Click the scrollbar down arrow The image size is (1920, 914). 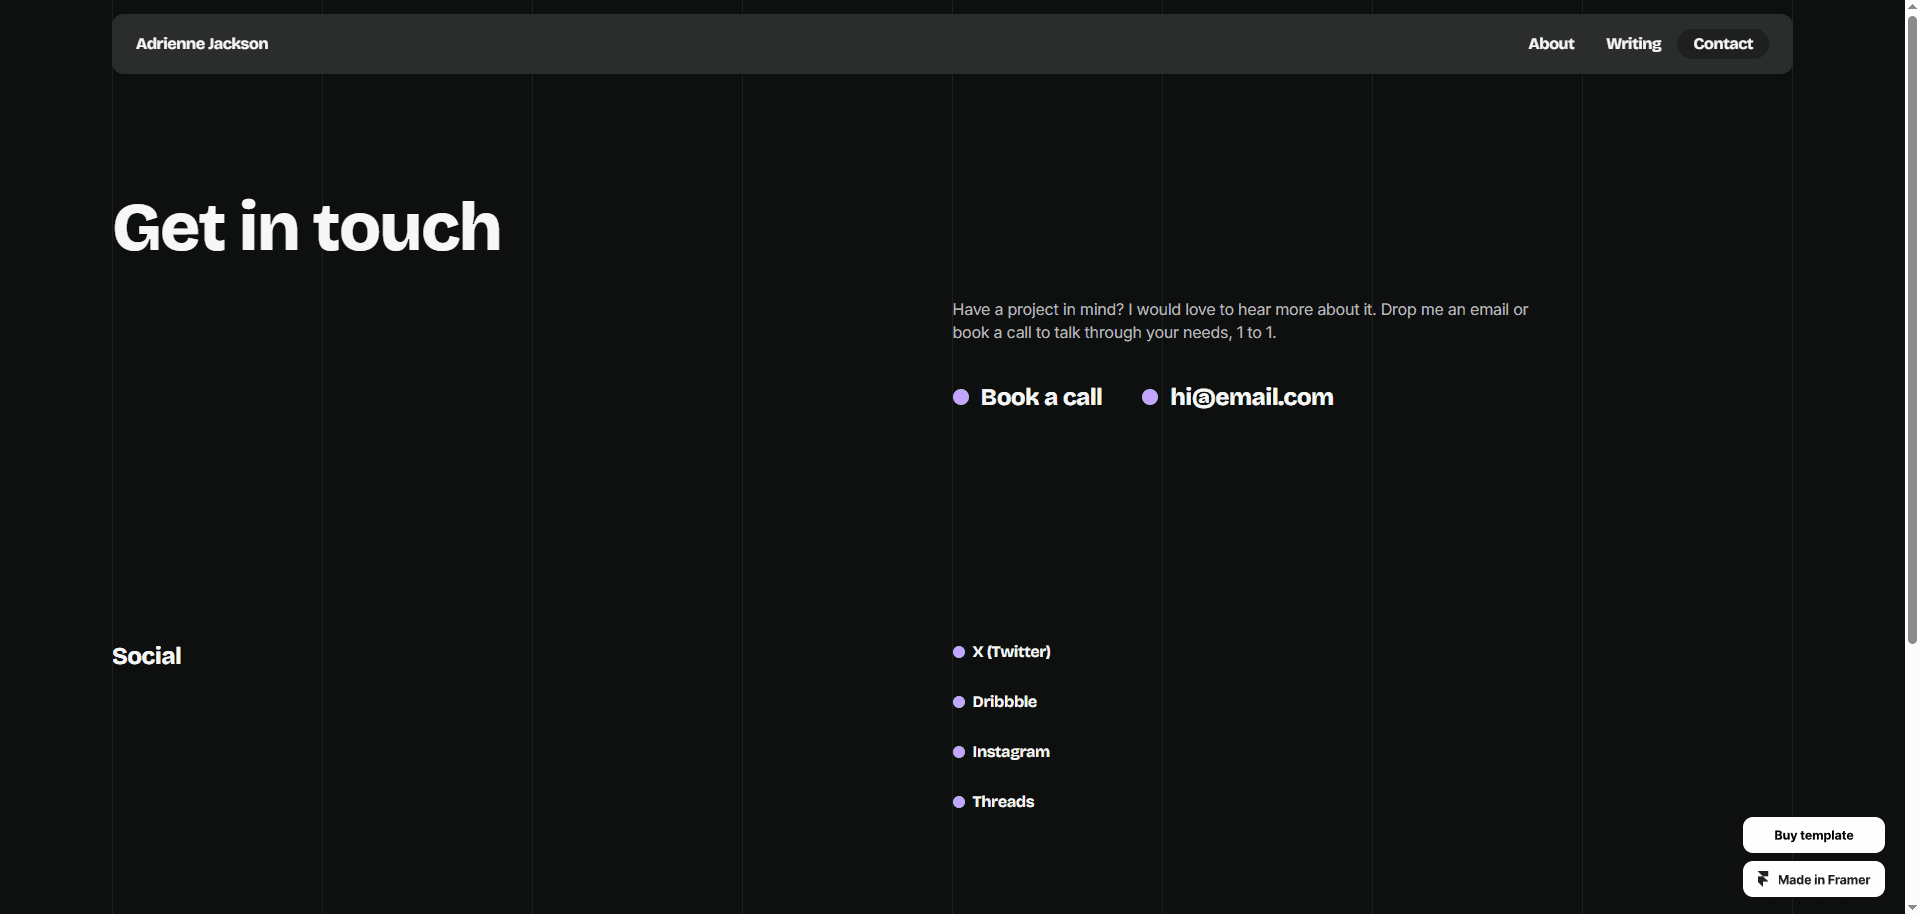pyautogui.click(x=1912, y=907)
